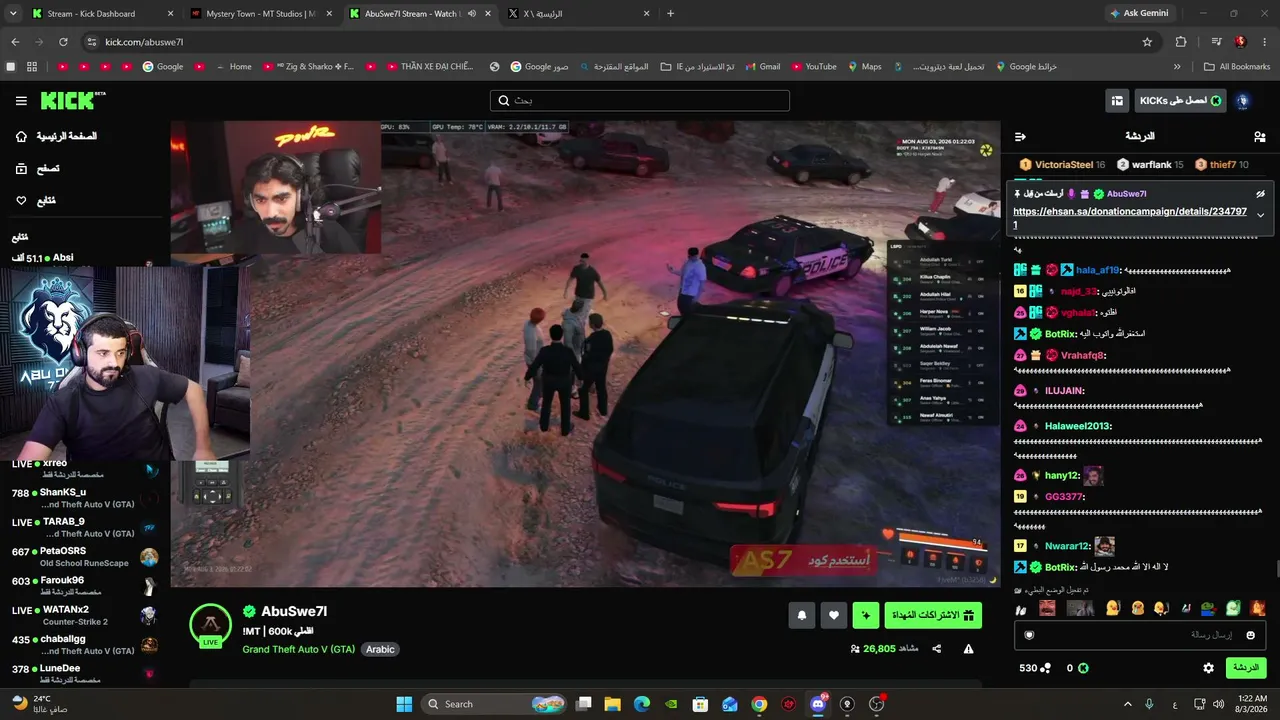The width and height of the screenshot is (1280, 720).
Task: Collapse the chat panel with the arrow icon
Action: click(x=1020, y=137)
